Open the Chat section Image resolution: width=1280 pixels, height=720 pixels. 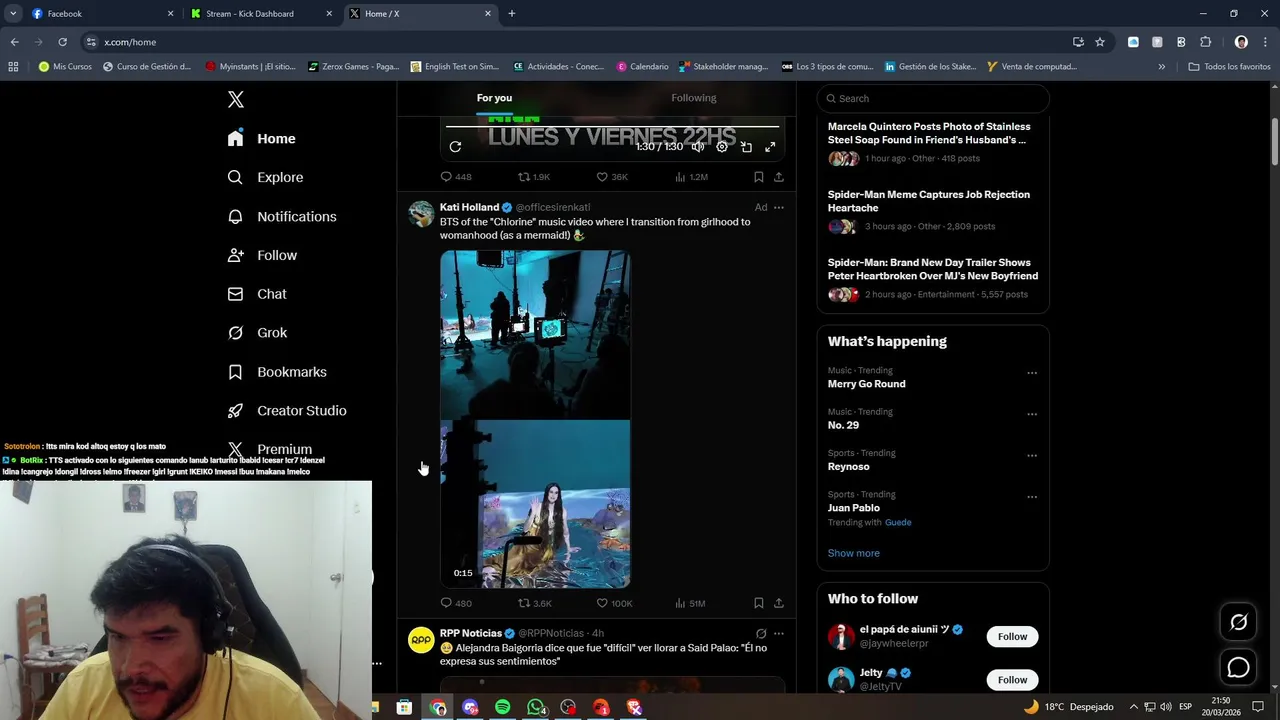[x=257, y=294]
